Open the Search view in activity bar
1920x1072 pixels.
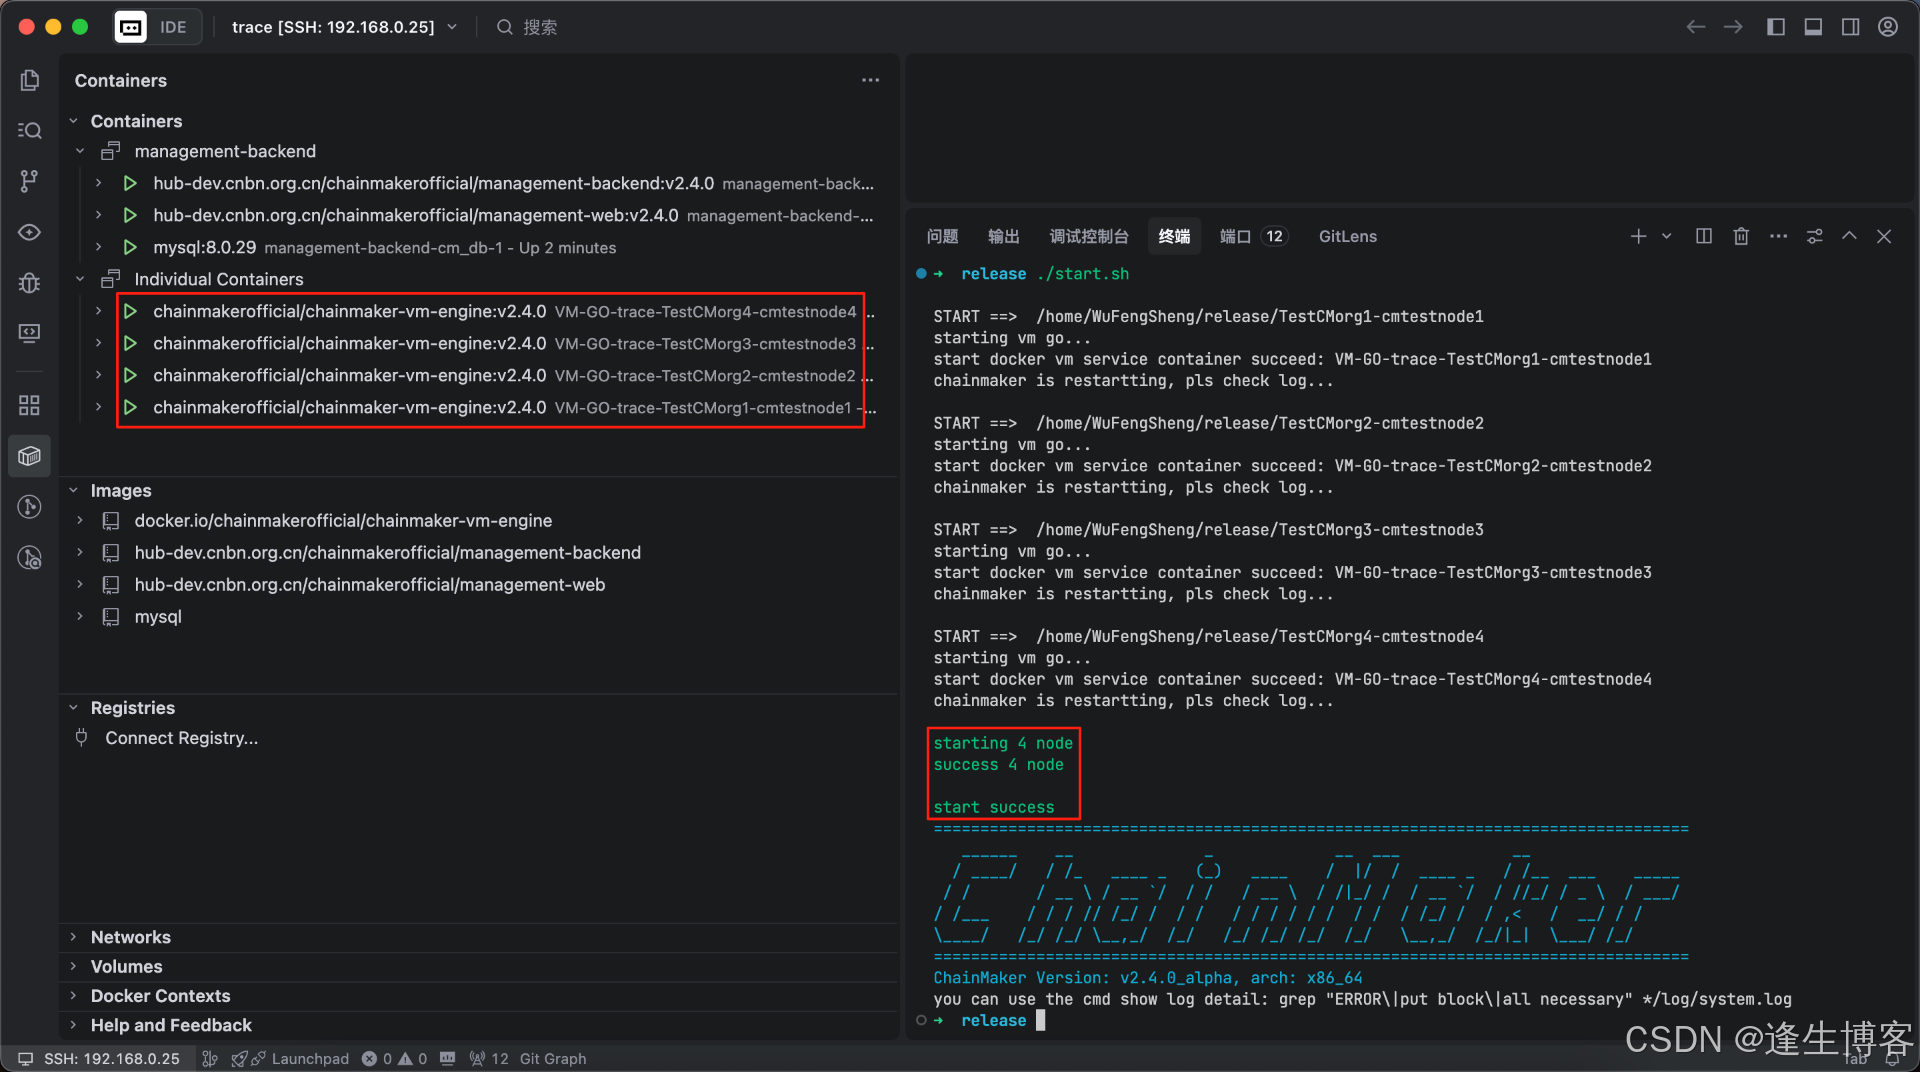(30, 130)
